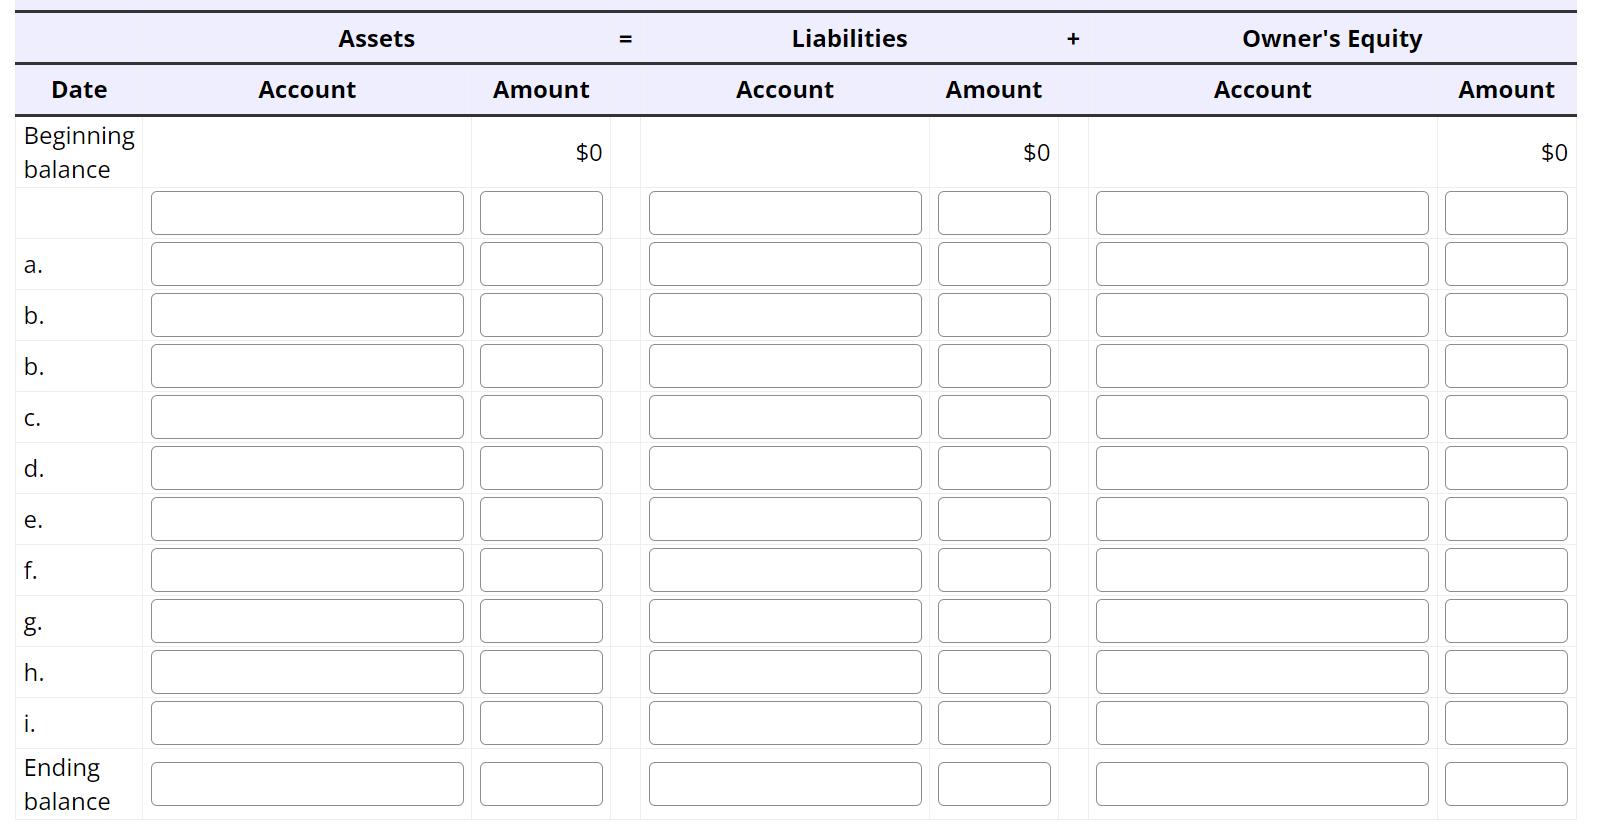This screenshot has height=829, width=1609.
Task: Click the first Assets Account field on row b
Action: [x=307, y=314]
